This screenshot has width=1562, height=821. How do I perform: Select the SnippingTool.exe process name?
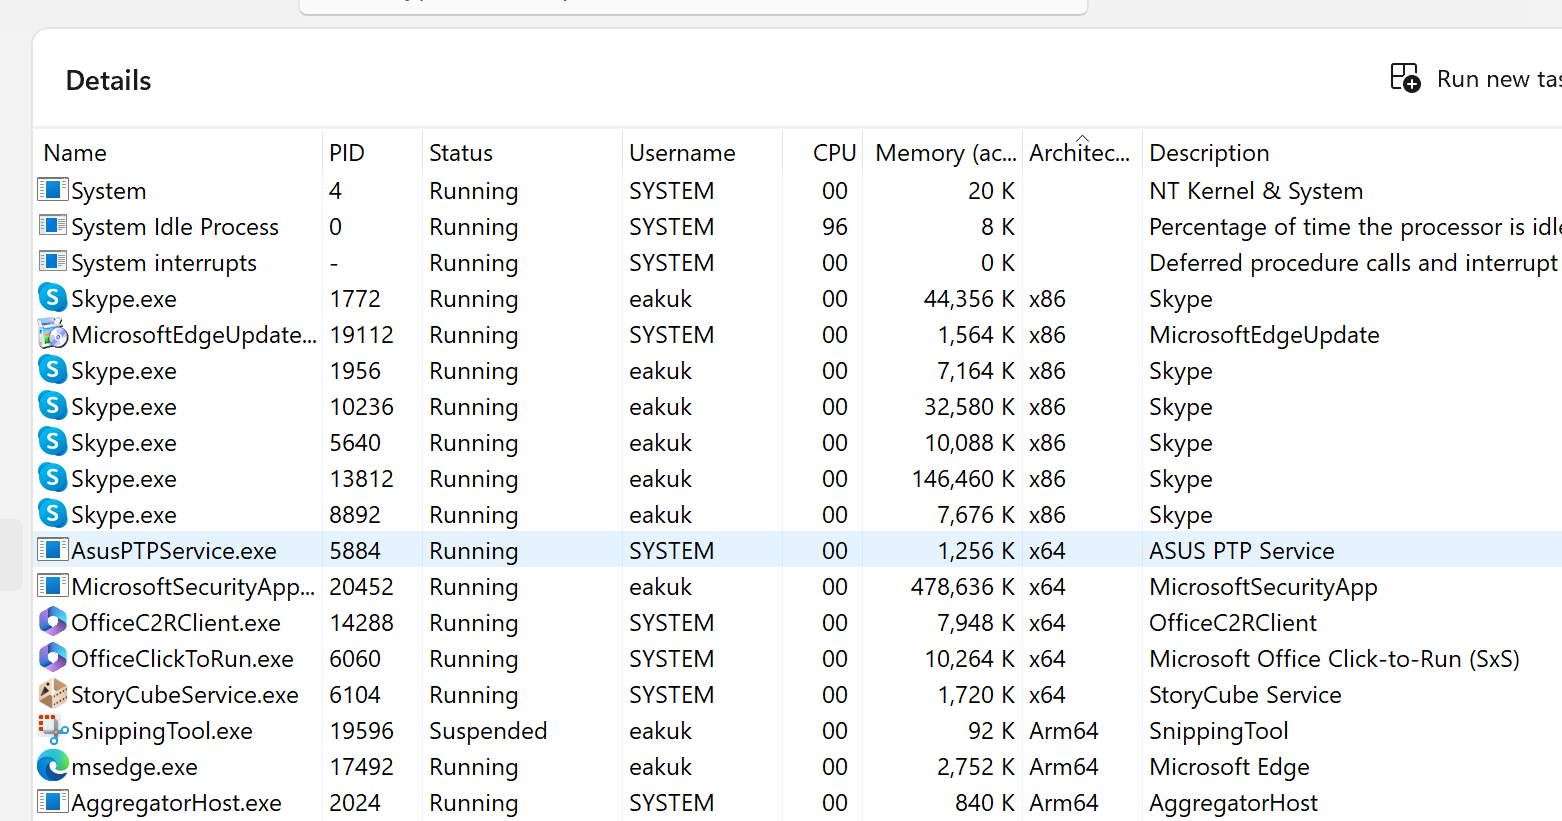[x=162, y=731]
